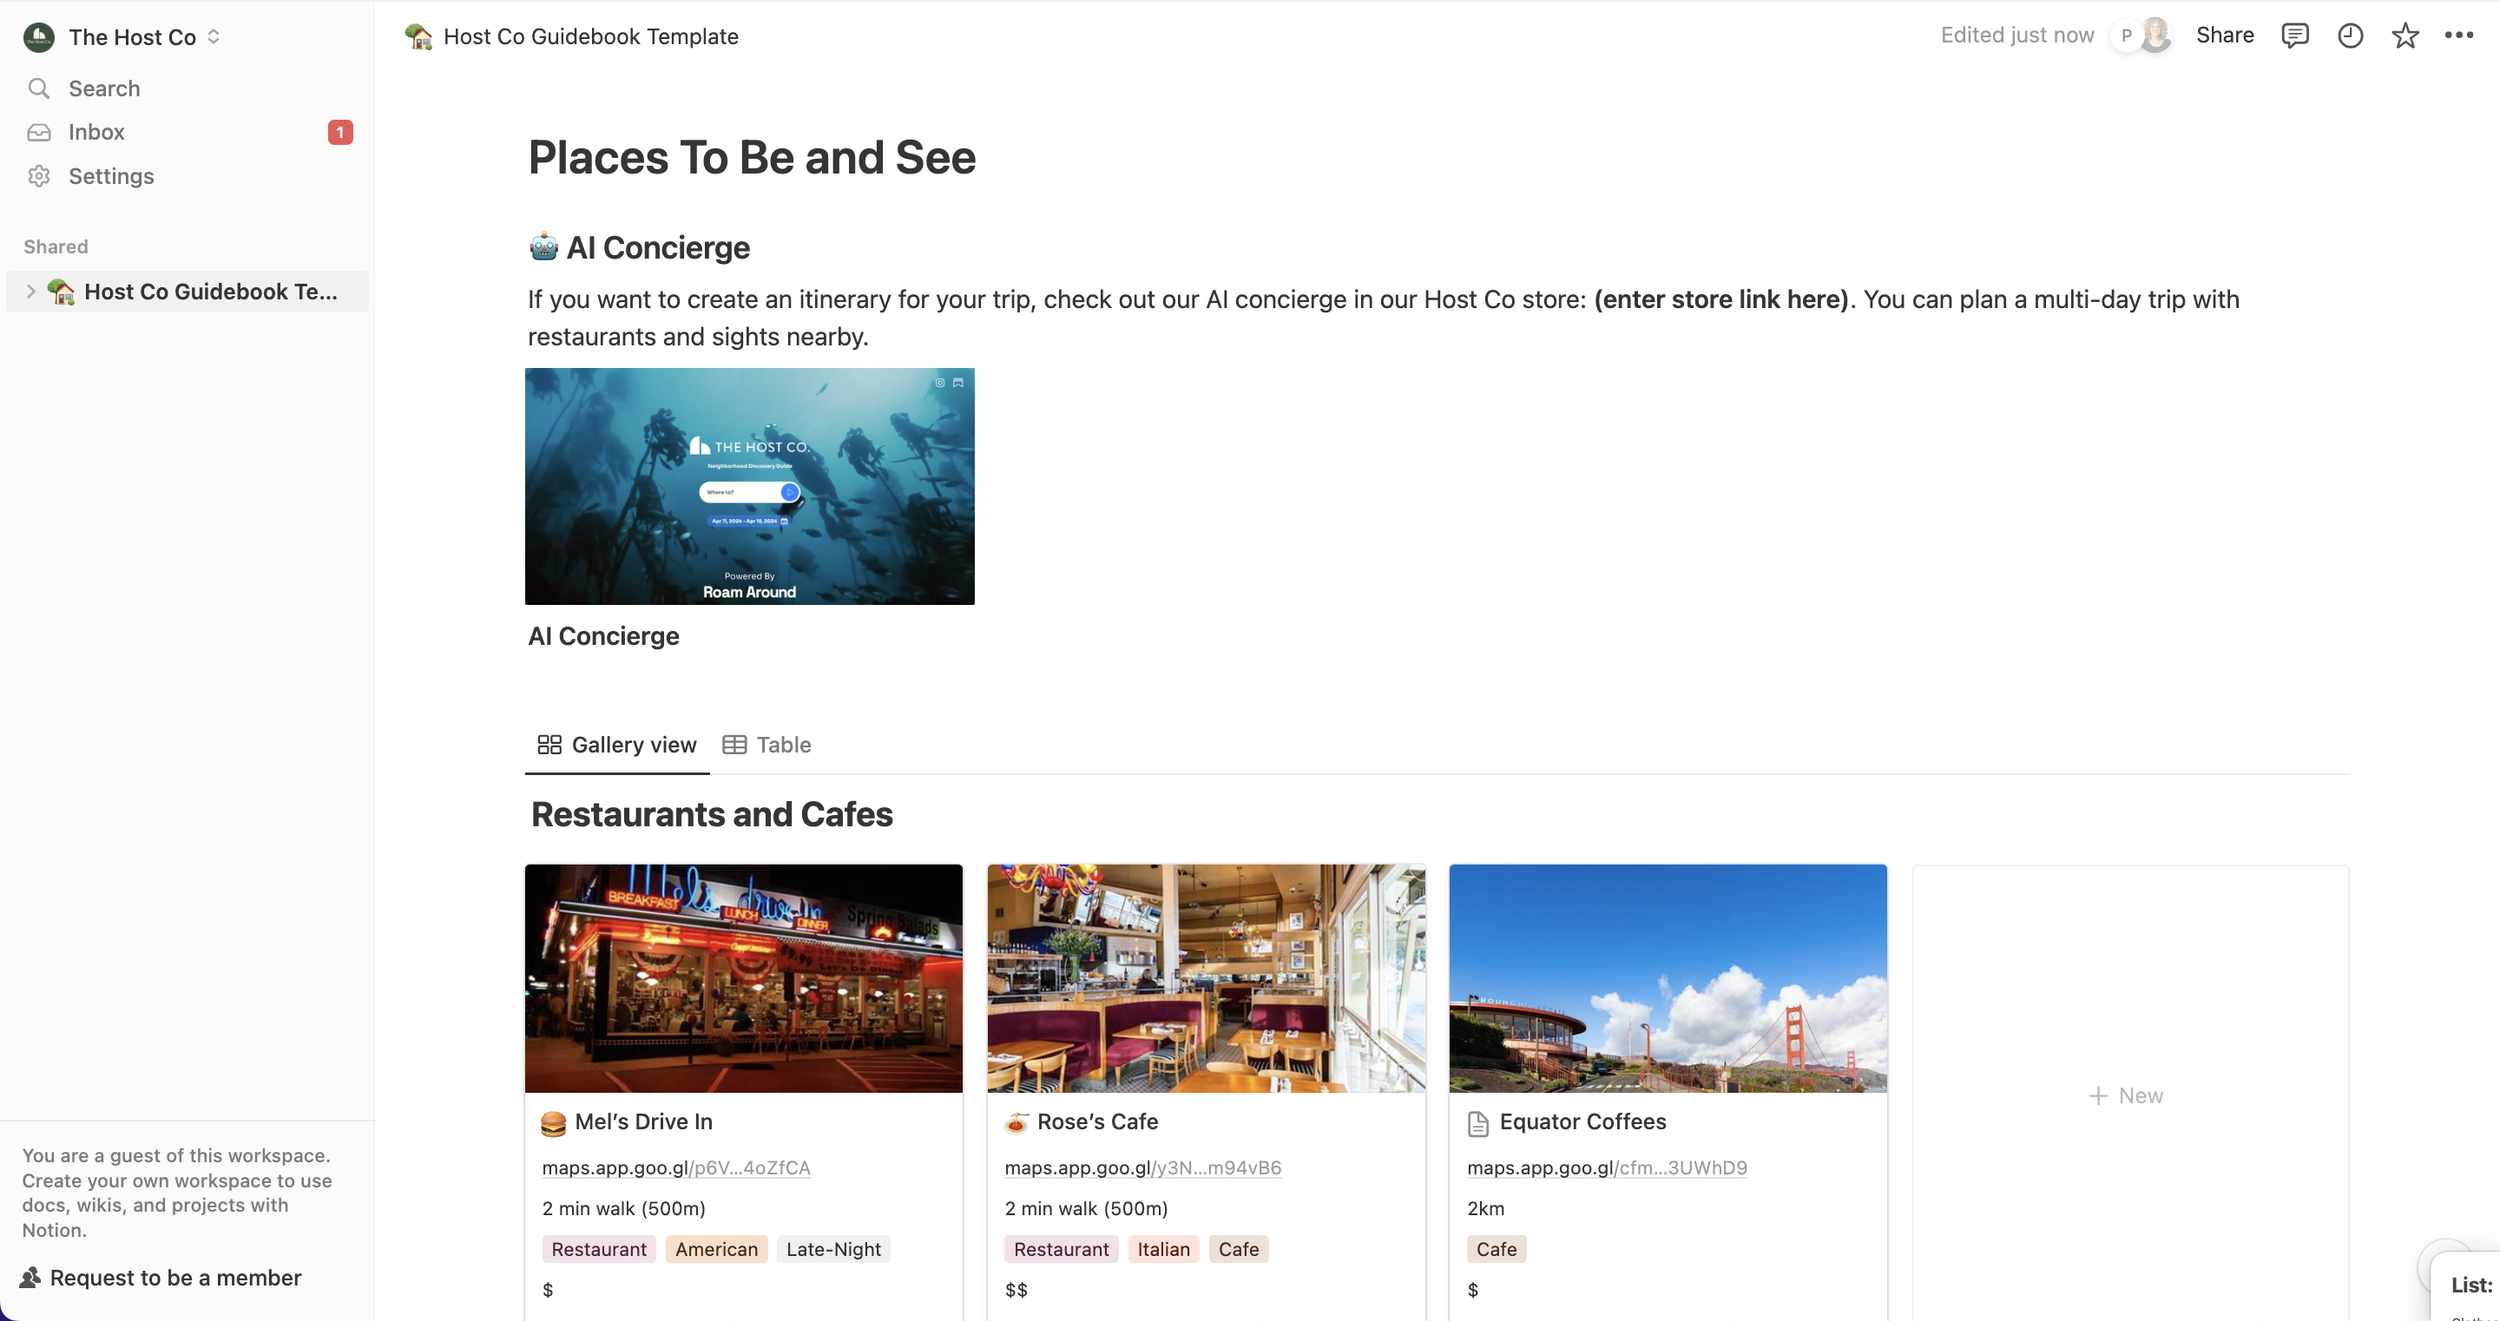This screenshot has height=1321, width=2500.
Task: Open the page options ellipsis menu
Action: click(2460, 35)
